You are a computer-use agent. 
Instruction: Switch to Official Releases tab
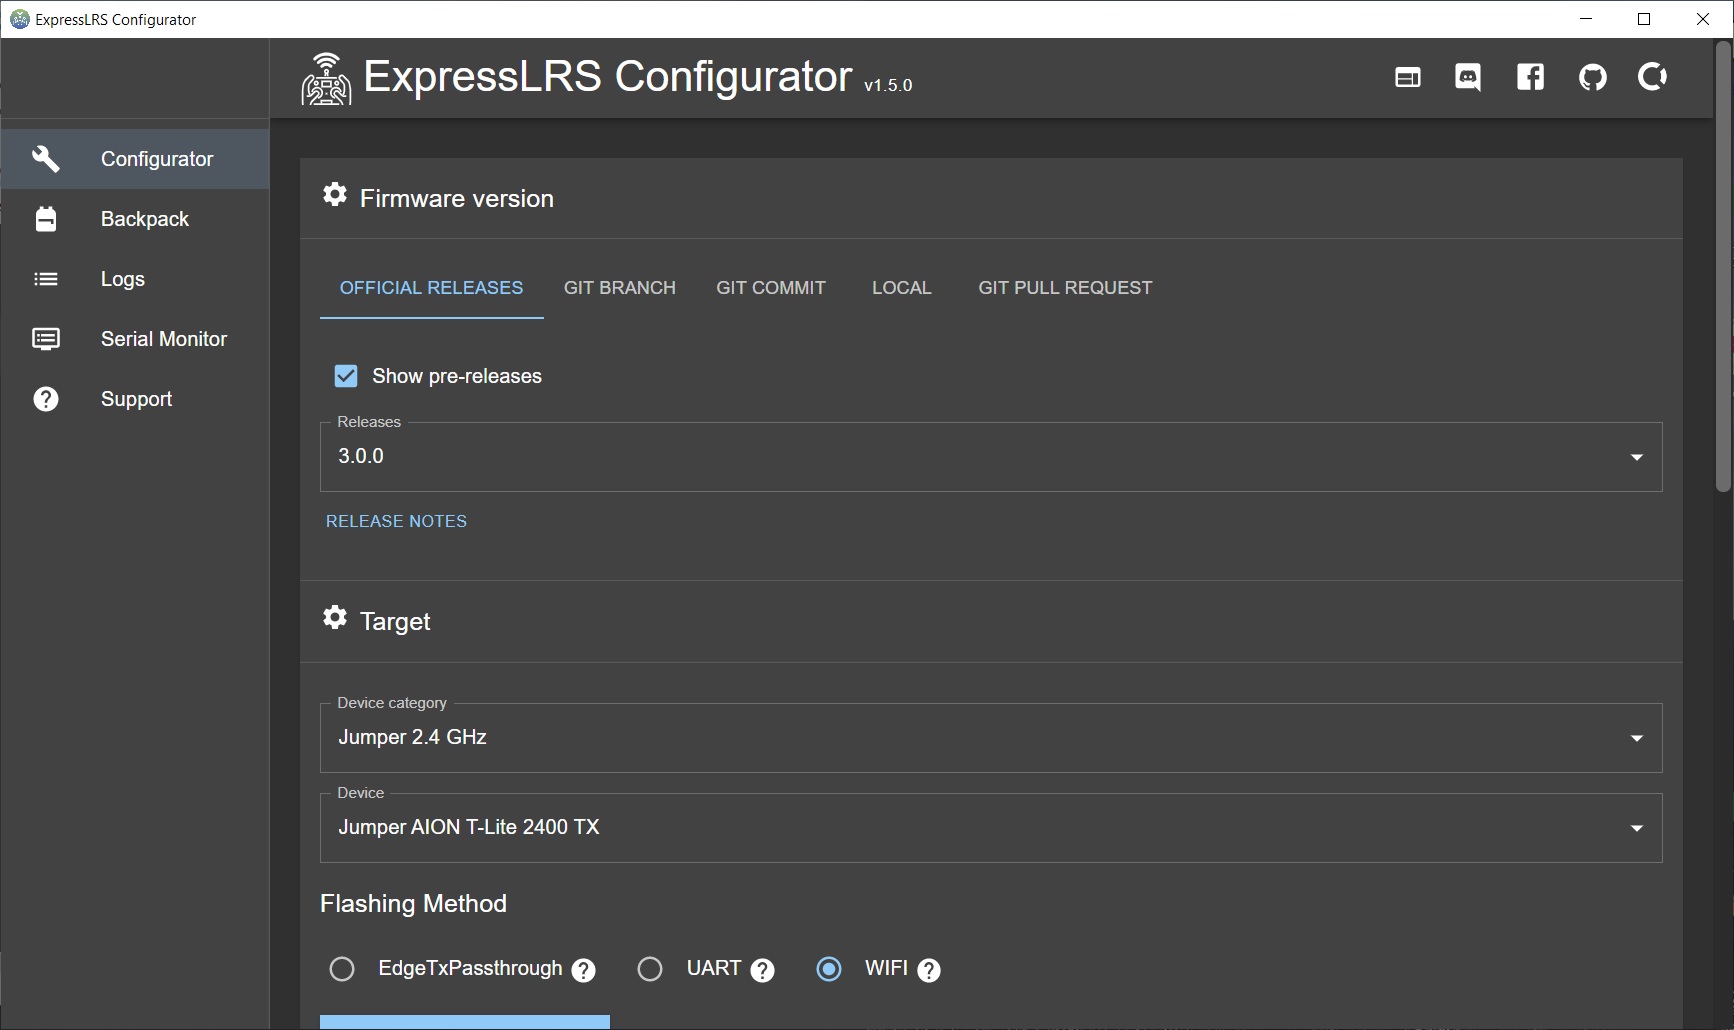click(431, 288)
